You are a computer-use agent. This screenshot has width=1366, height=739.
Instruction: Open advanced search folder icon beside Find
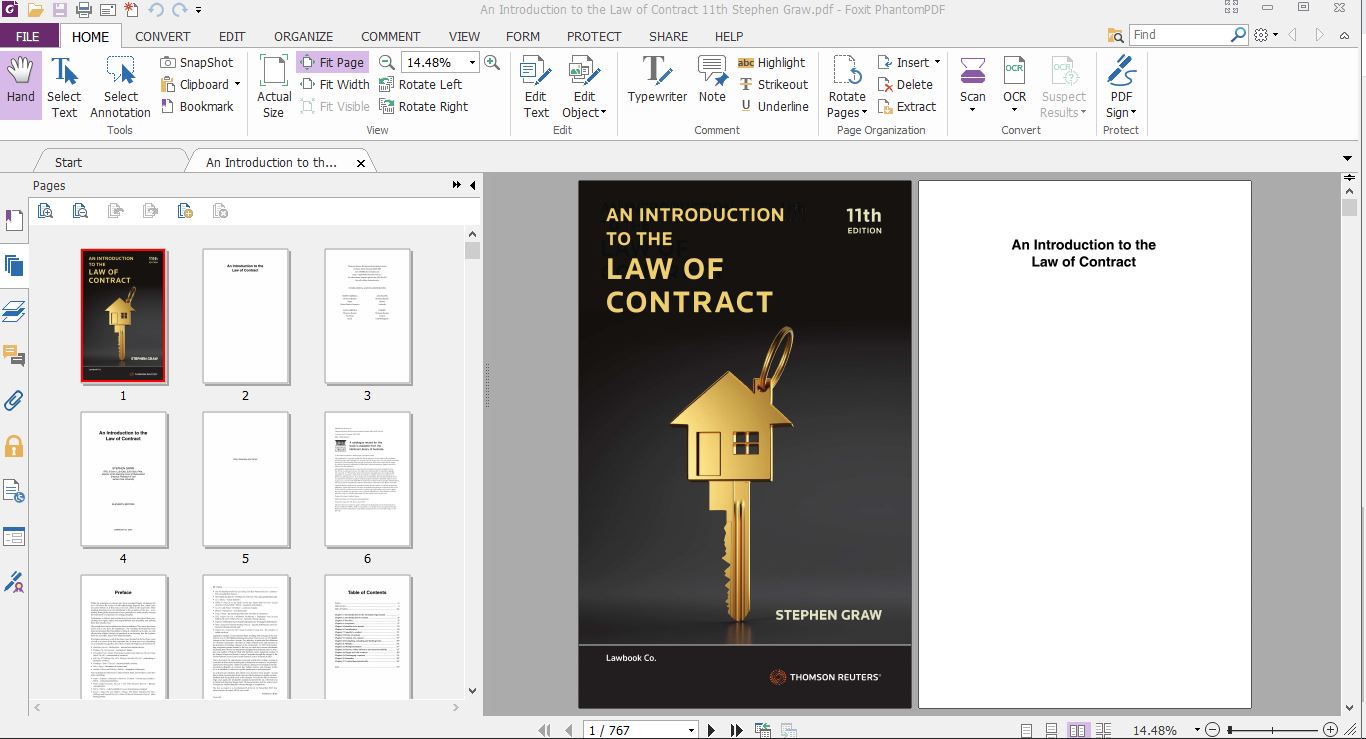1116,35
